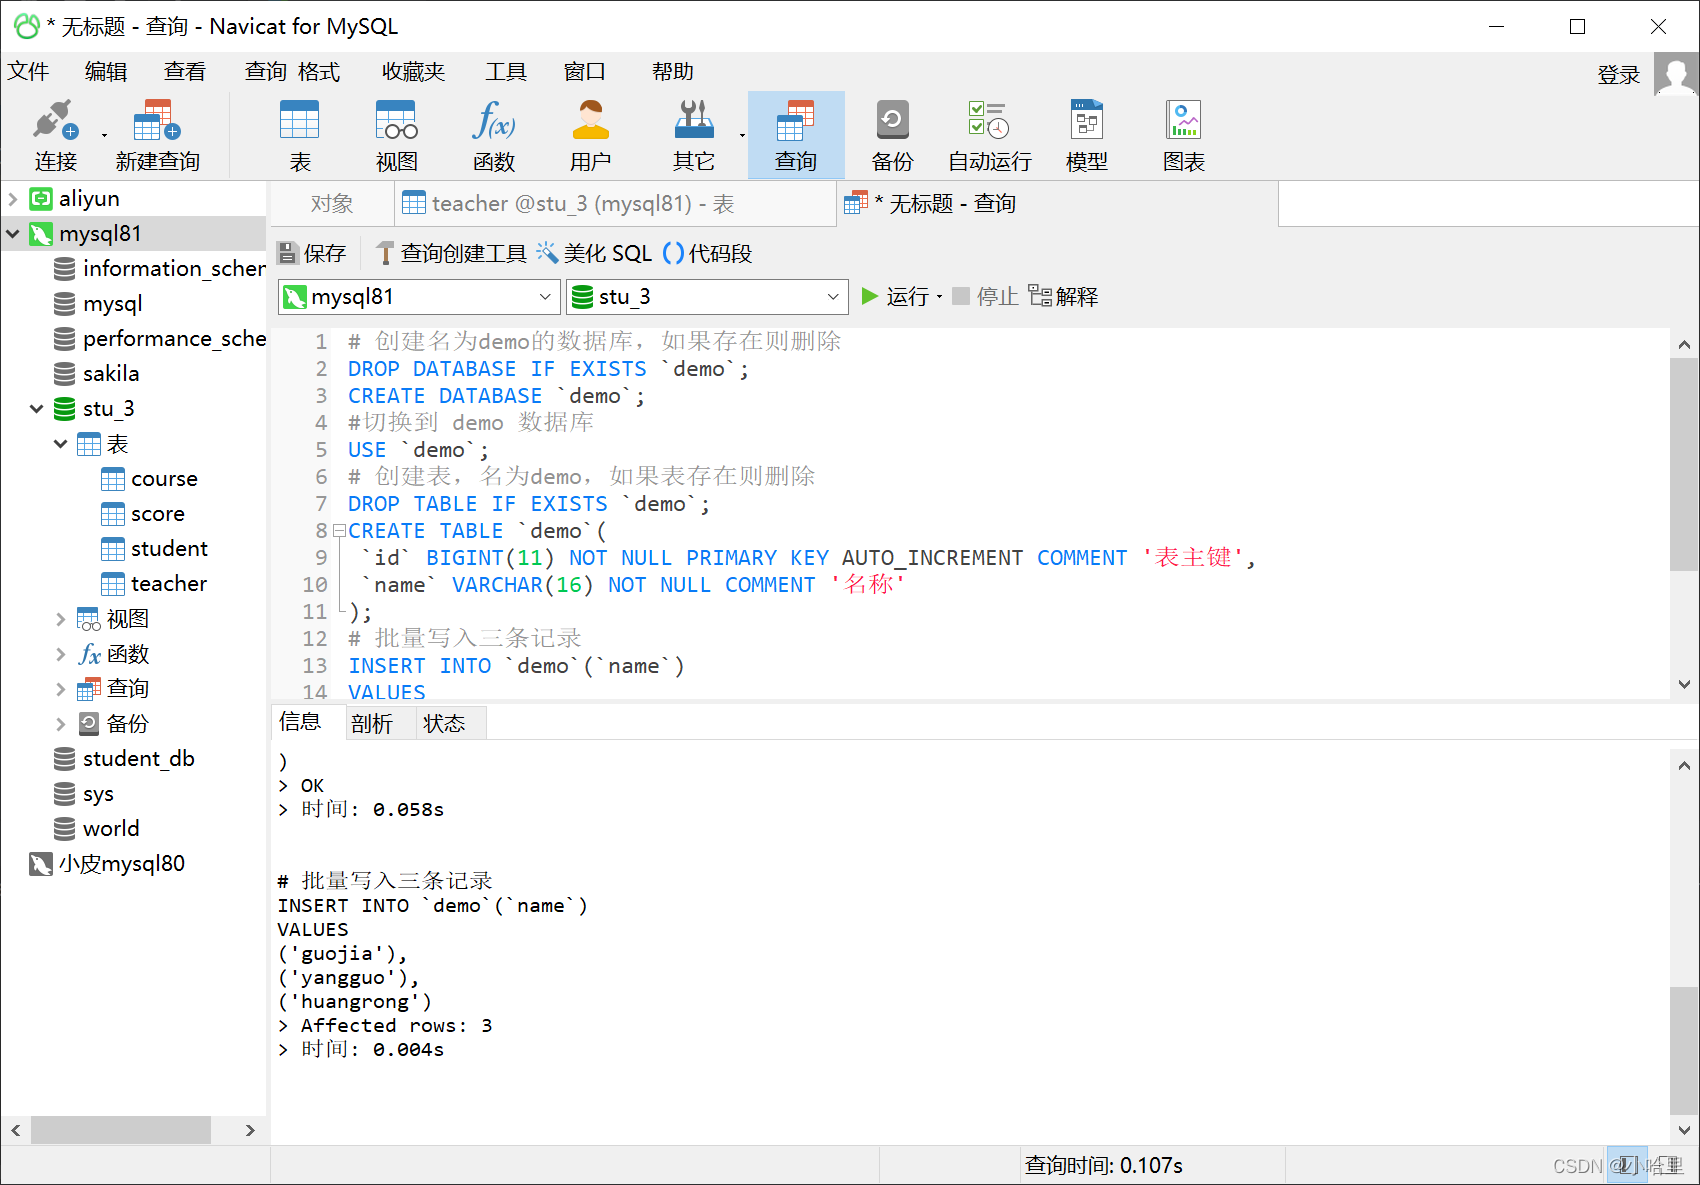Run the query
The width and height of the screenshot is (1700, 1185).
[895, 296]
